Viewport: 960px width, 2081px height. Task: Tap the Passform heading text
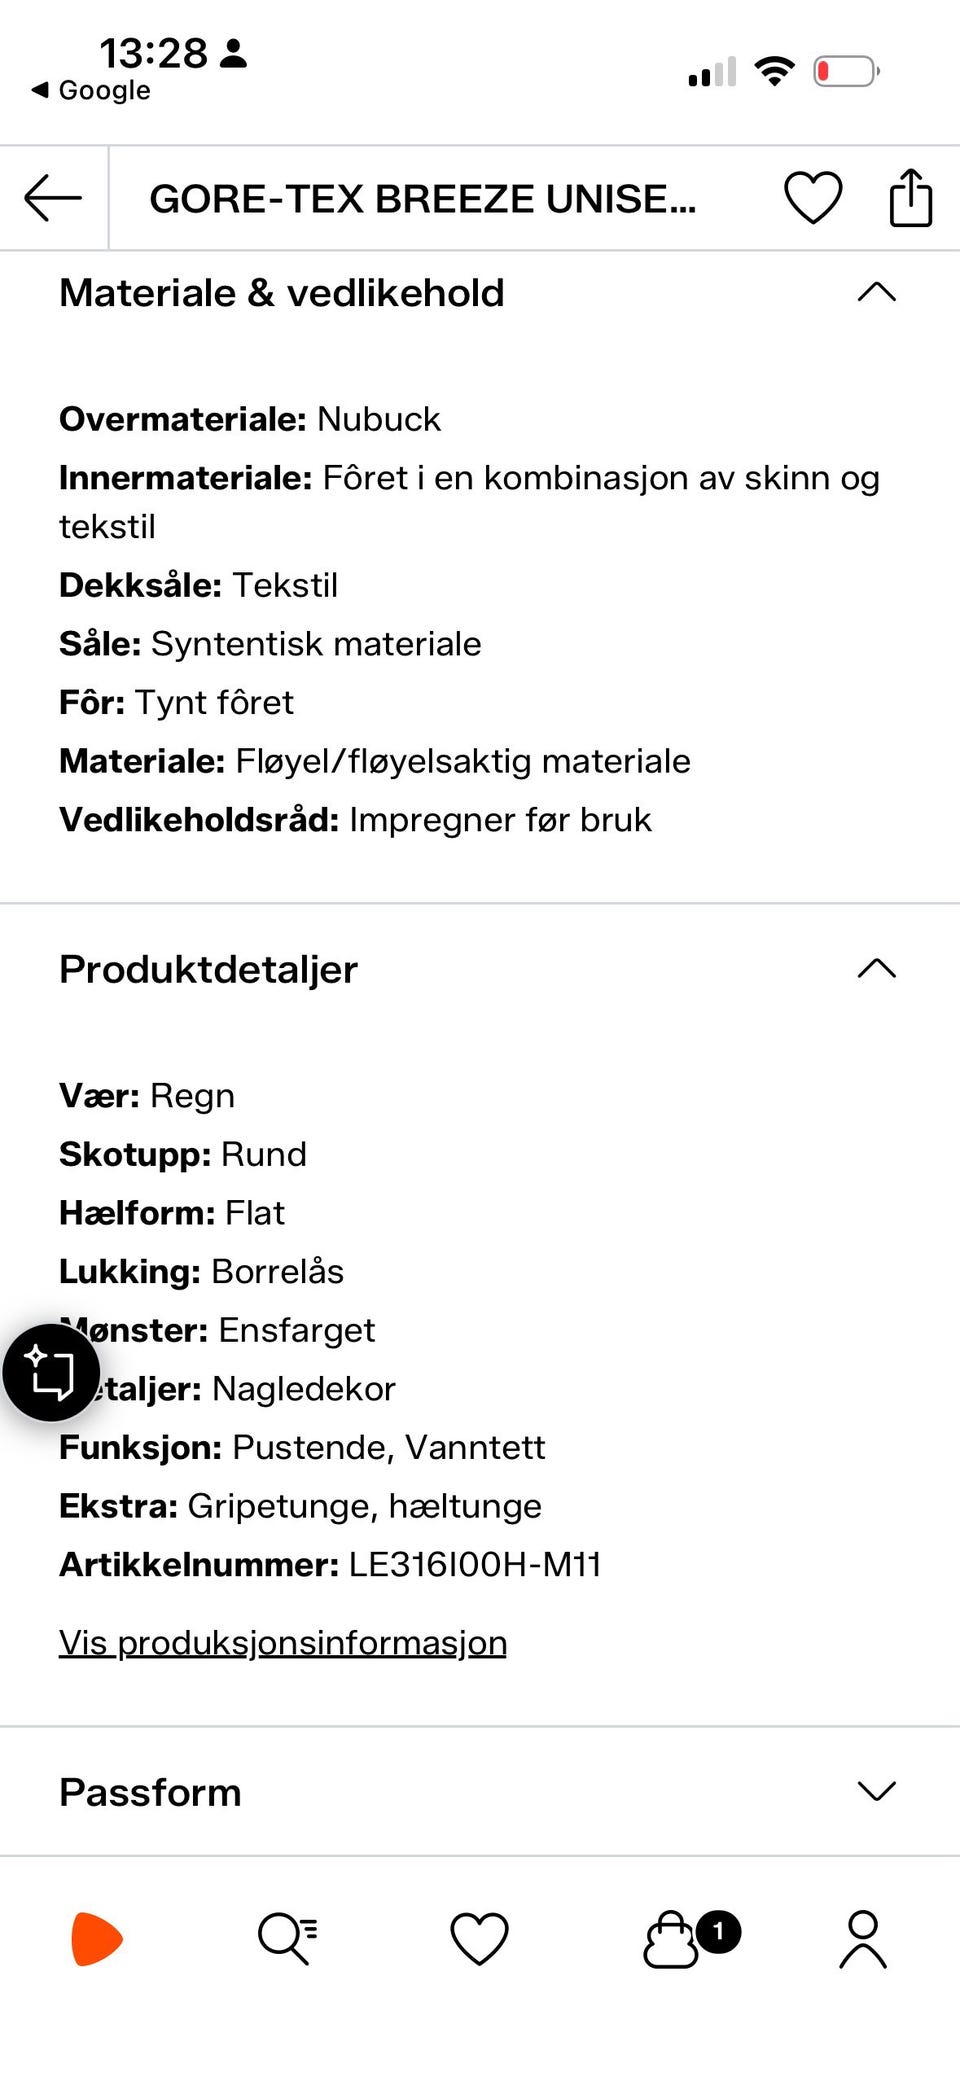pyautogui.click(x=150, y=1792)
